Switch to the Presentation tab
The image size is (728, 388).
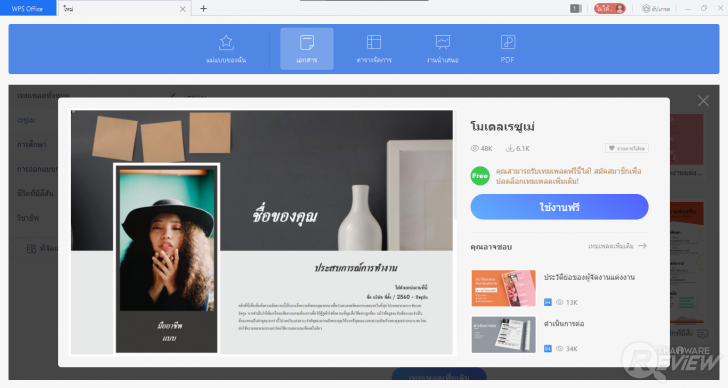(442, 49)
